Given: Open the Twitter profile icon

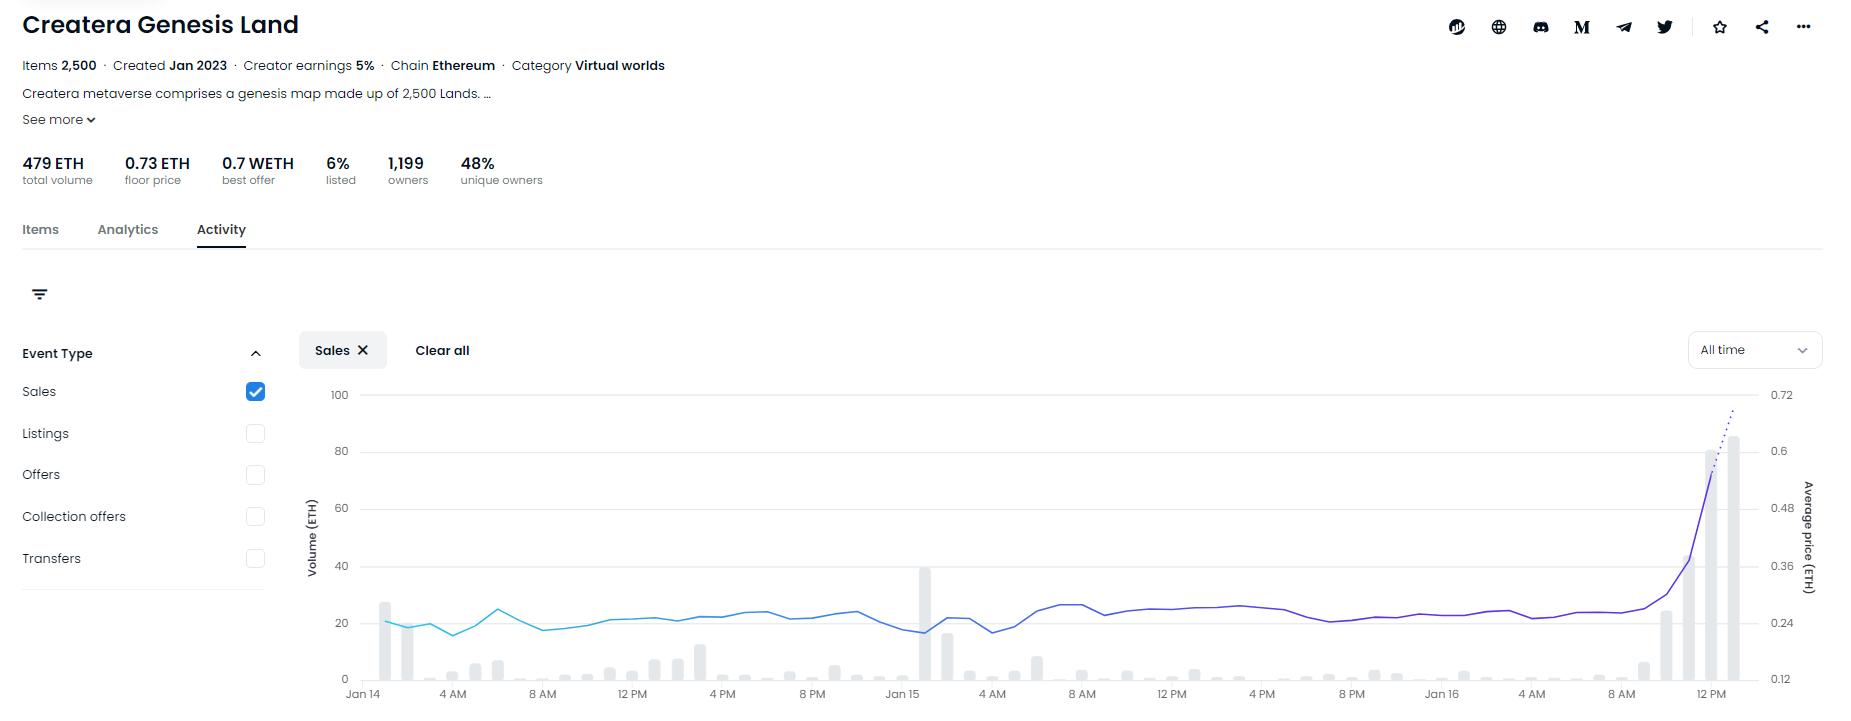Looking at the screenshot, I should point(1665,27).
